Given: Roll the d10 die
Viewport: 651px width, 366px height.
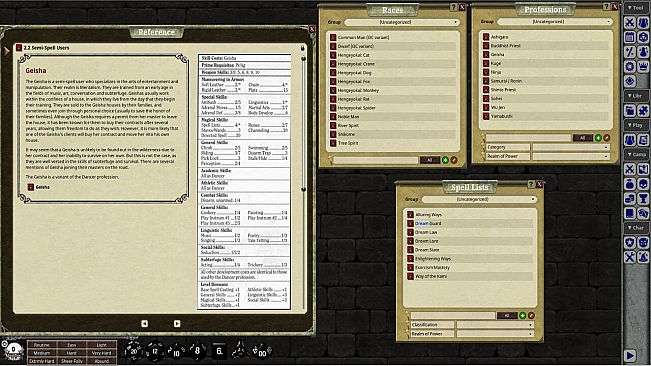Looking at the screenshot, I should coord(176,351).
